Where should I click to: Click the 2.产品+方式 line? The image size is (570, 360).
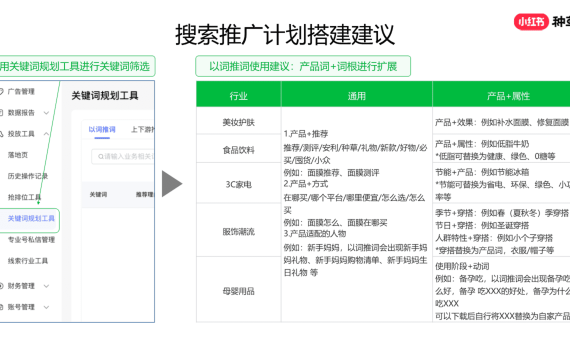(x=306, y=184)
